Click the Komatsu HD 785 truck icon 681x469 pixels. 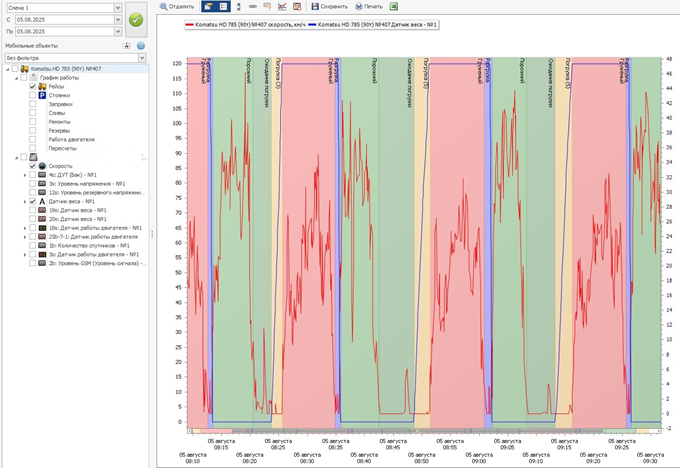(x=23, y=68)
